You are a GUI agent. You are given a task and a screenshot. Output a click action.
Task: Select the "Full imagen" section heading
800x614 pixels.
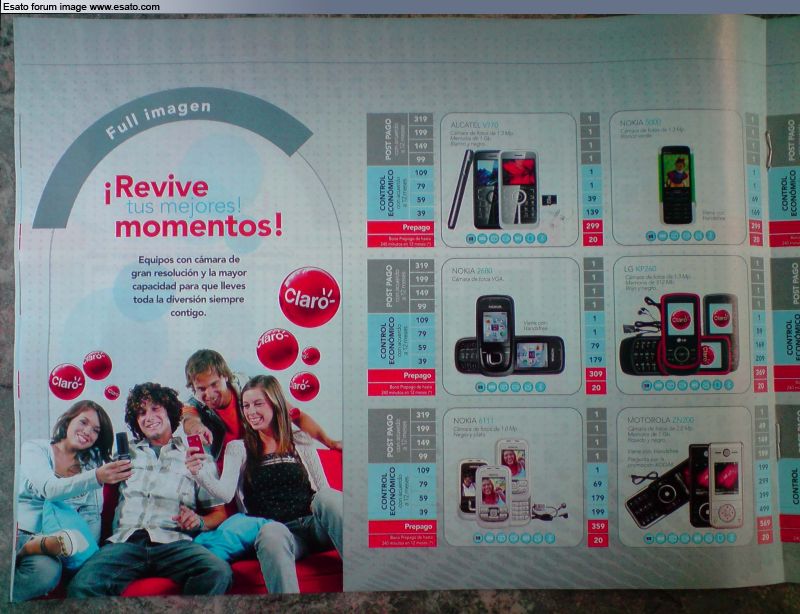(158, 119)
